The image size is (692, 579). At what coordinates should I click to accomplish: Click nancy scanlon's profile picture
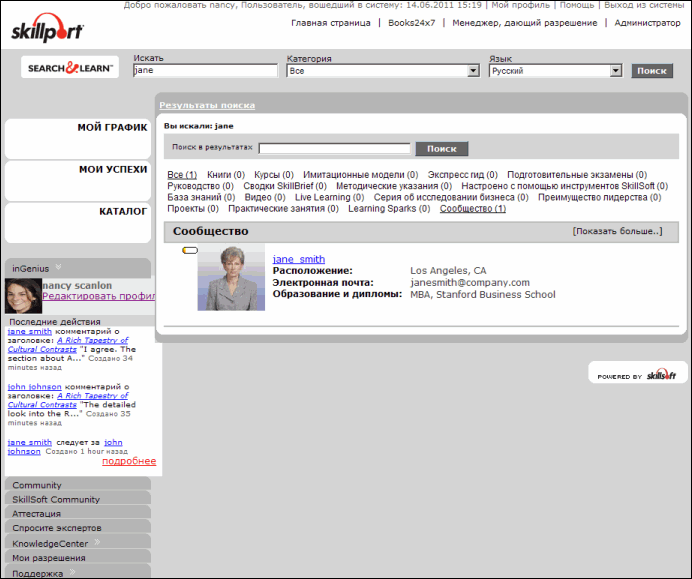pos(23,296)
